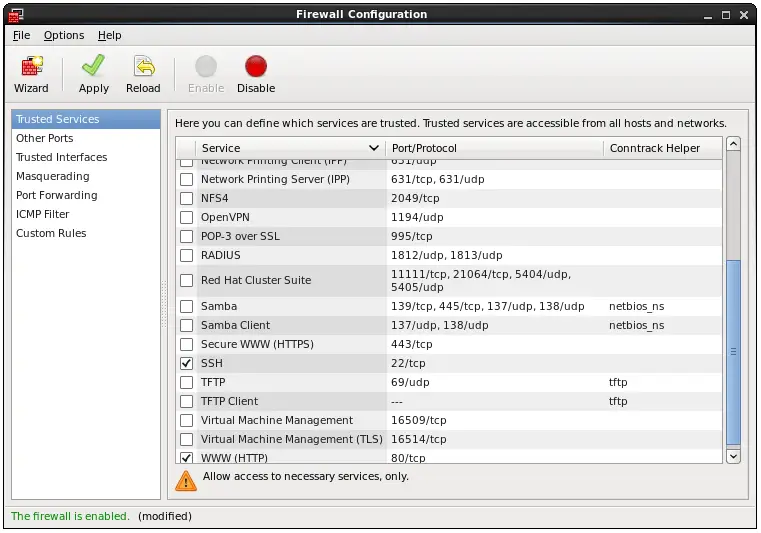Launch the firewall Wizard toolbar icon
761x533 pixels.
point(31,68)
